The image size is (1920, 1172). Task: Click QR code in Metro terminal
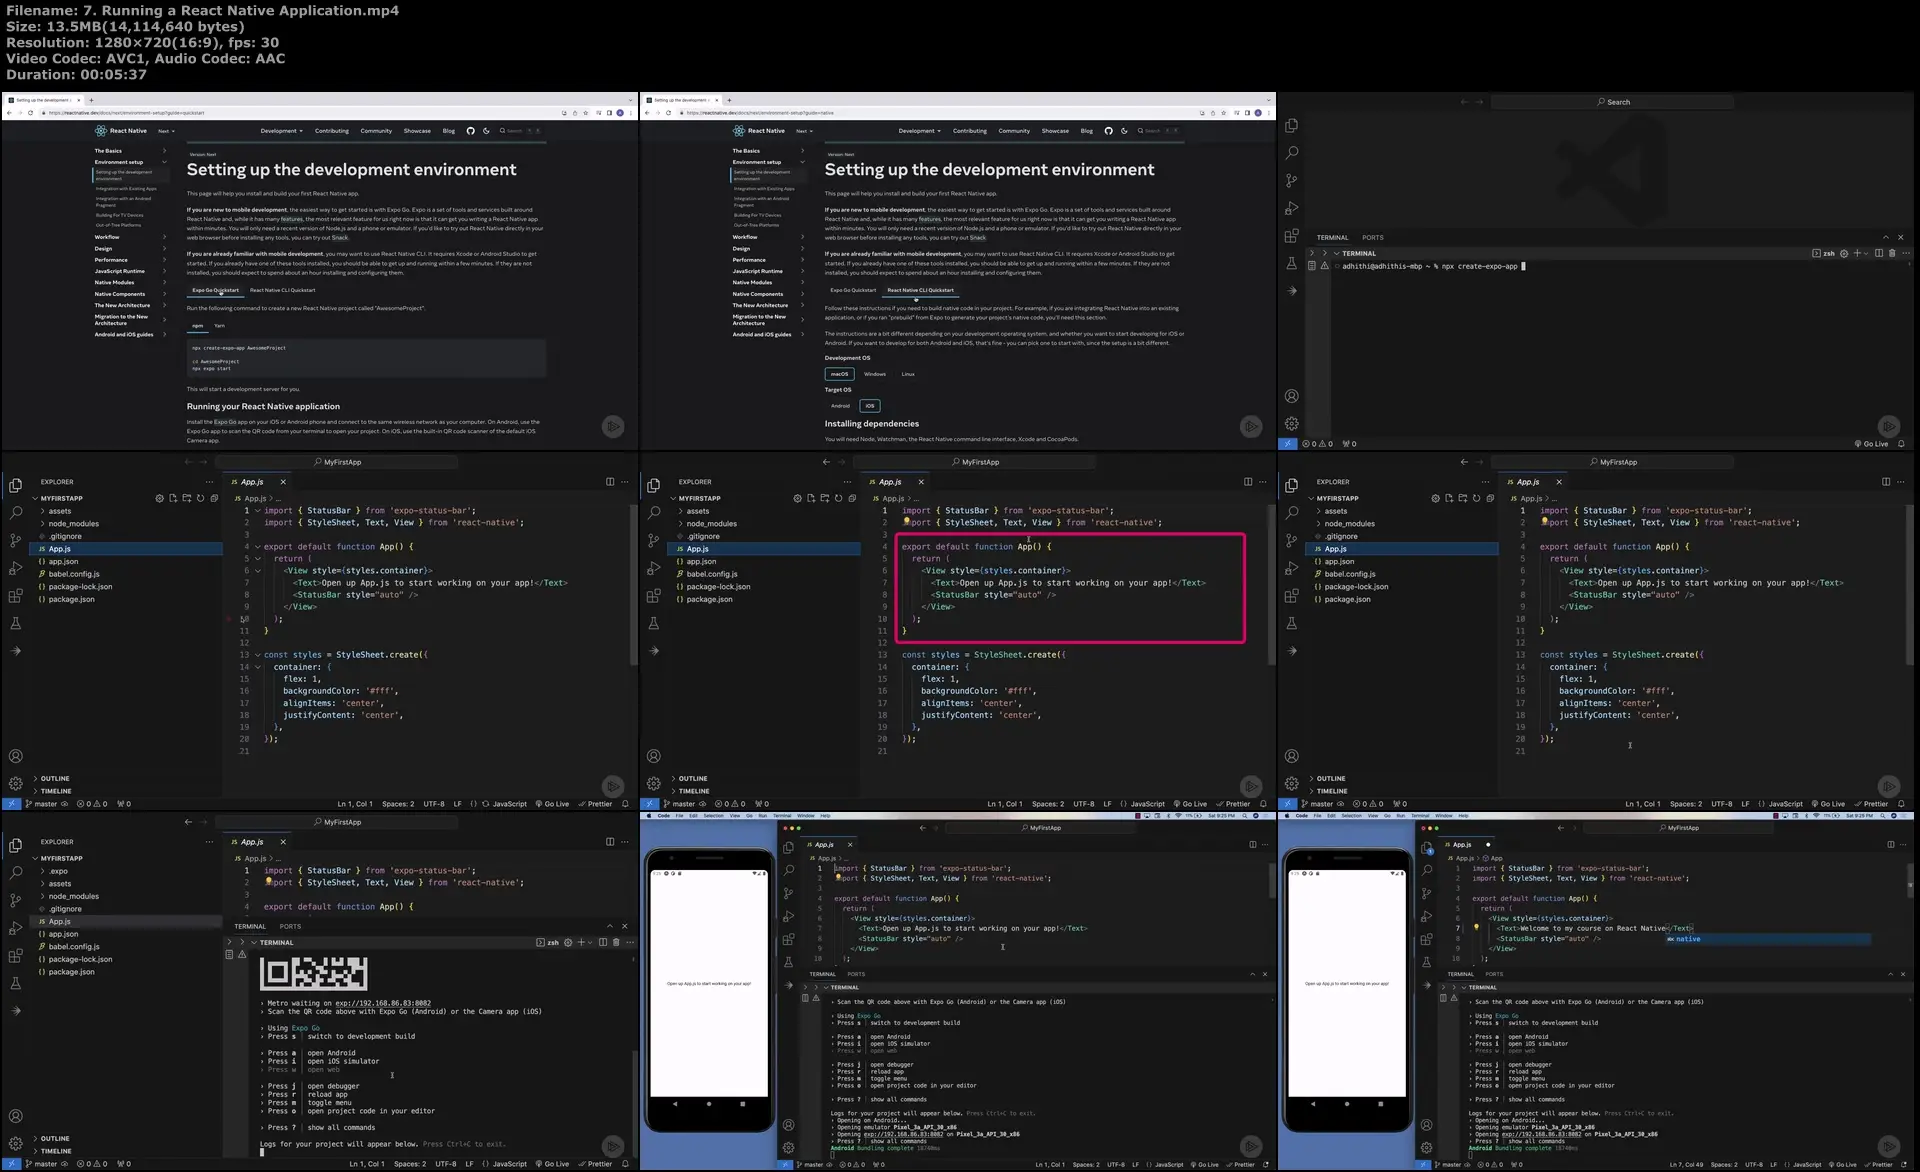point(313,974)
